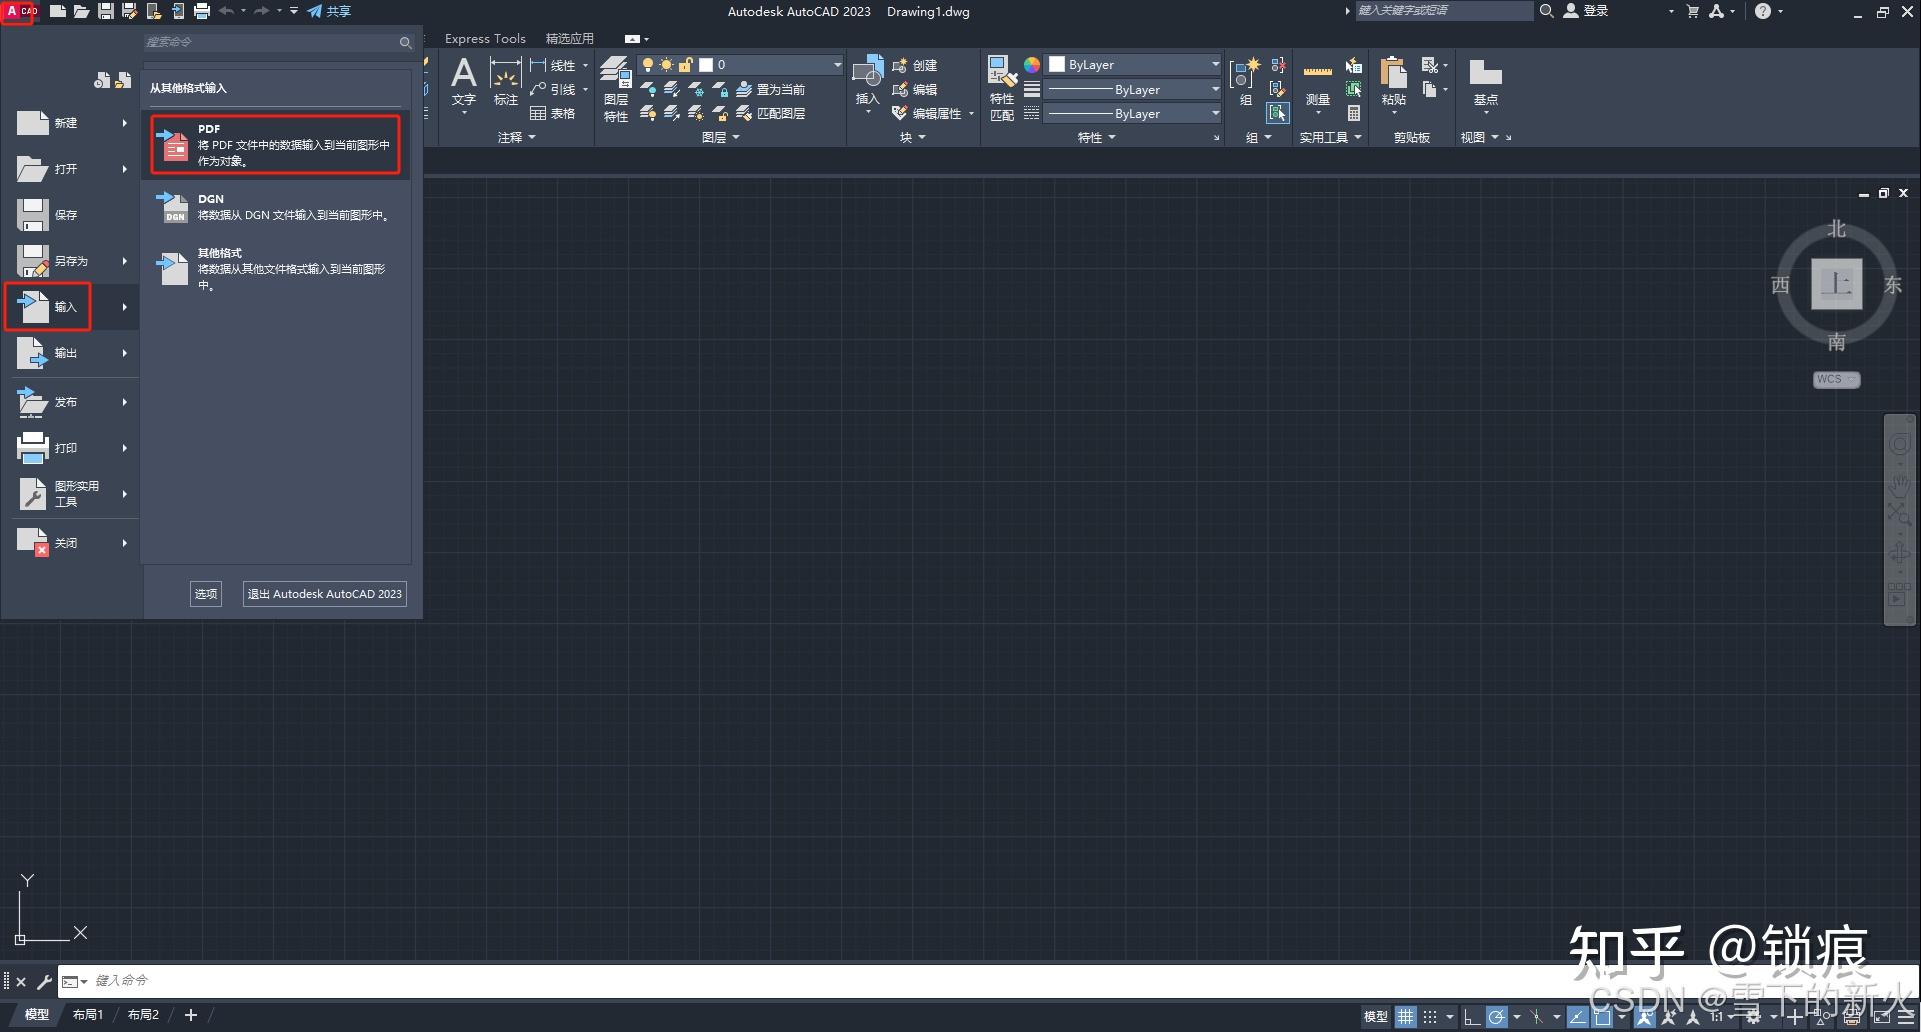Choose PDF import option
Viewport: 1921px width, 1032px height.
click(275, 145)
